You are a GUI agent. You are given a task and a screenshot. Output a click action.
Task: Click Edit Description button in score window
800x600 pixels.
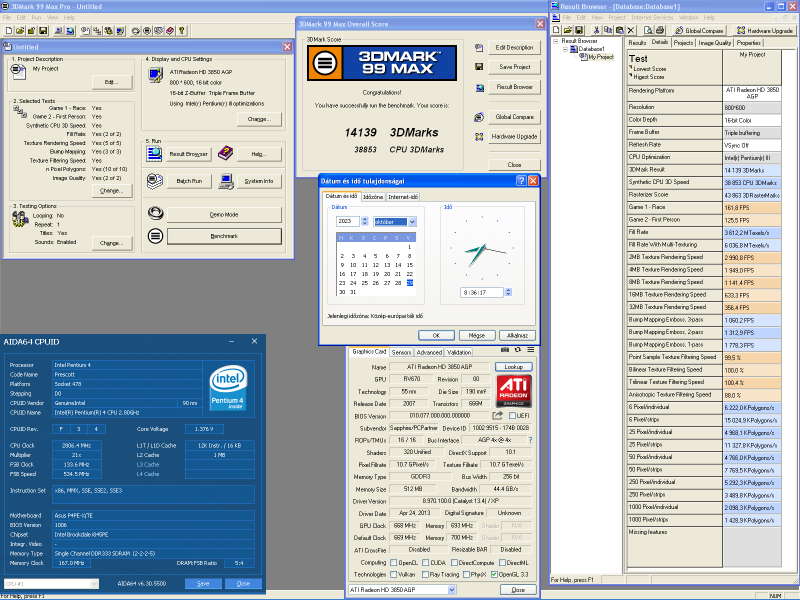point(514,47)
